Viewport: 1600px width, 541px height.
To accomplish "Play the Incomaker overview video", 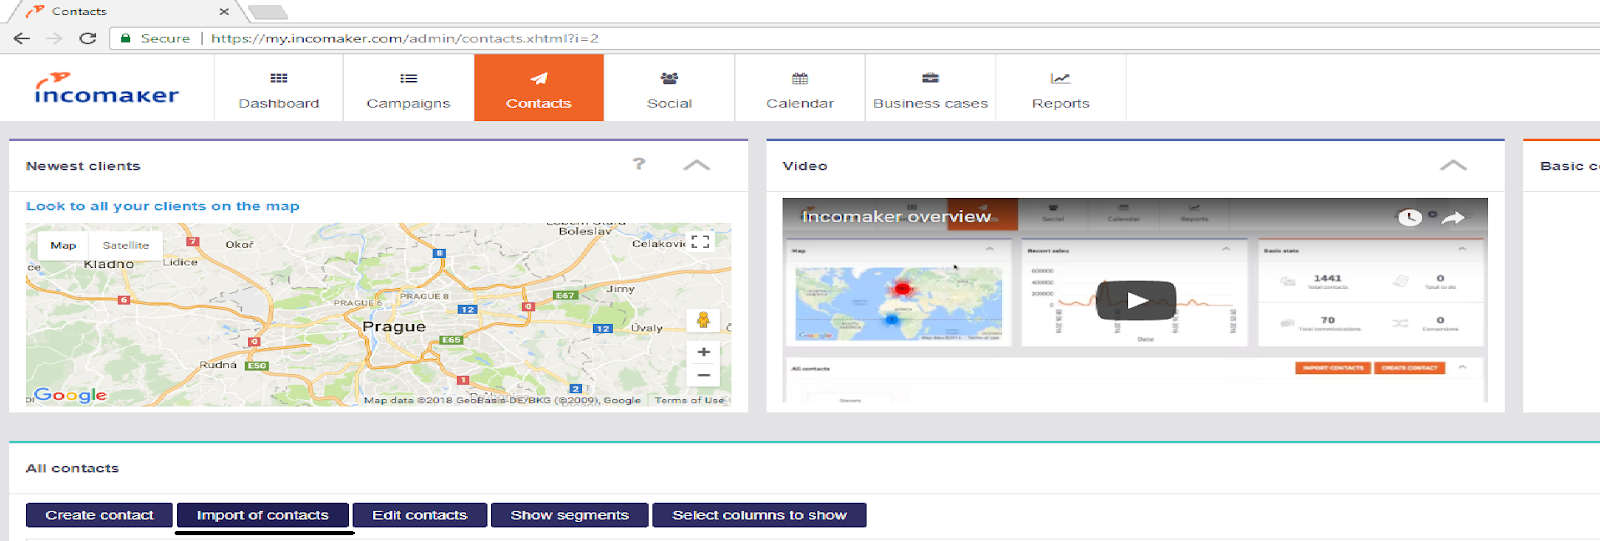I will point(1136,300).
